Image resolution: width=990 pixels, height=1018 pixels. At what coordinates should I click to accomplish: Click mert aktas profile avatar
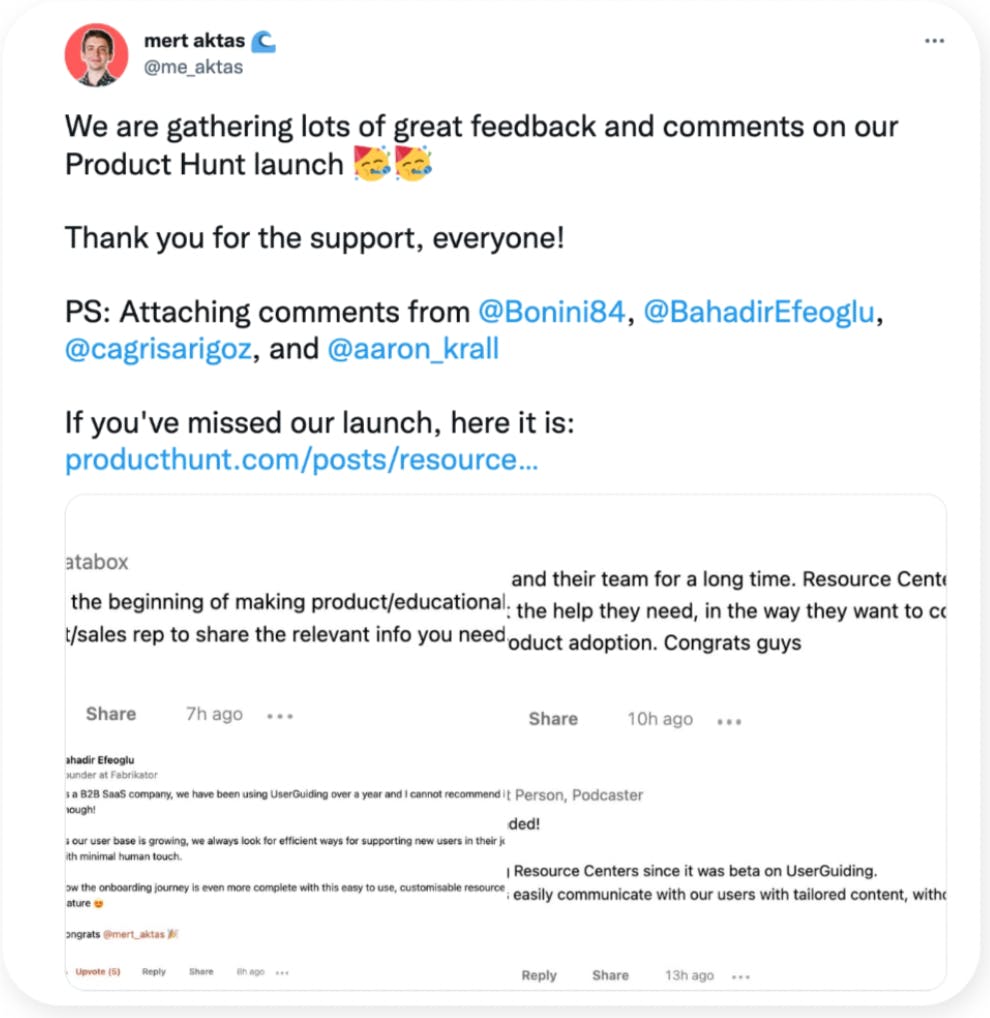coord(96,54)
